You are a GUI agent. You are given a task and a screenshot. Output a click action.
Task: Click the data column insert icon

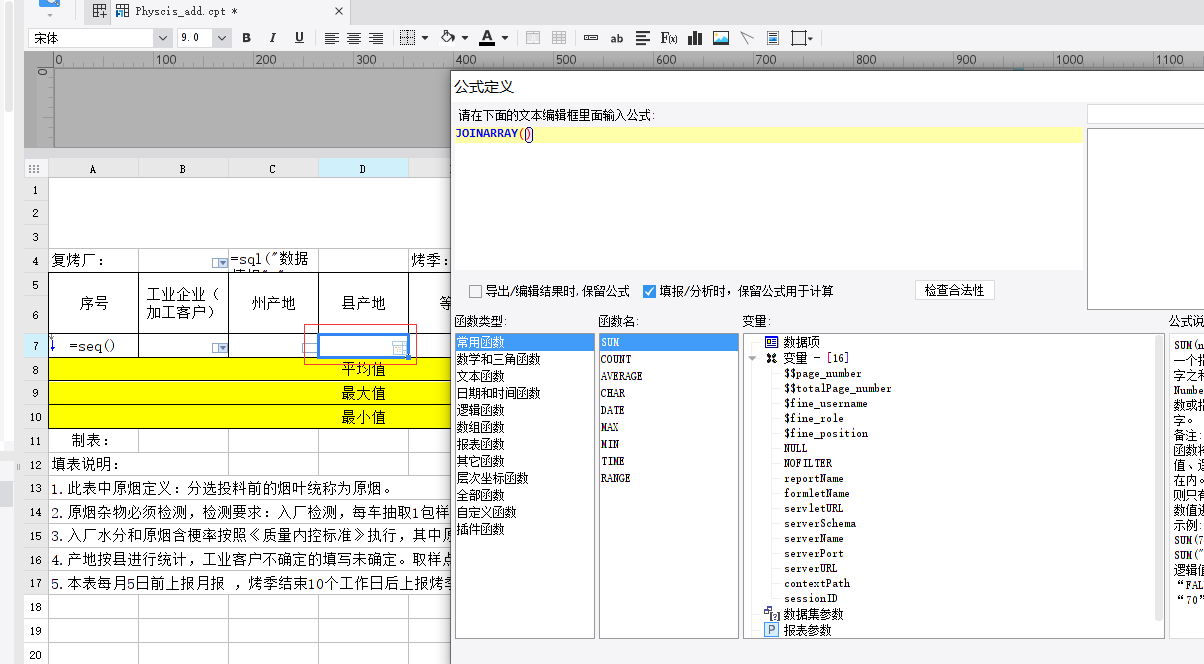pyautogui.click(x=591, y=38)
